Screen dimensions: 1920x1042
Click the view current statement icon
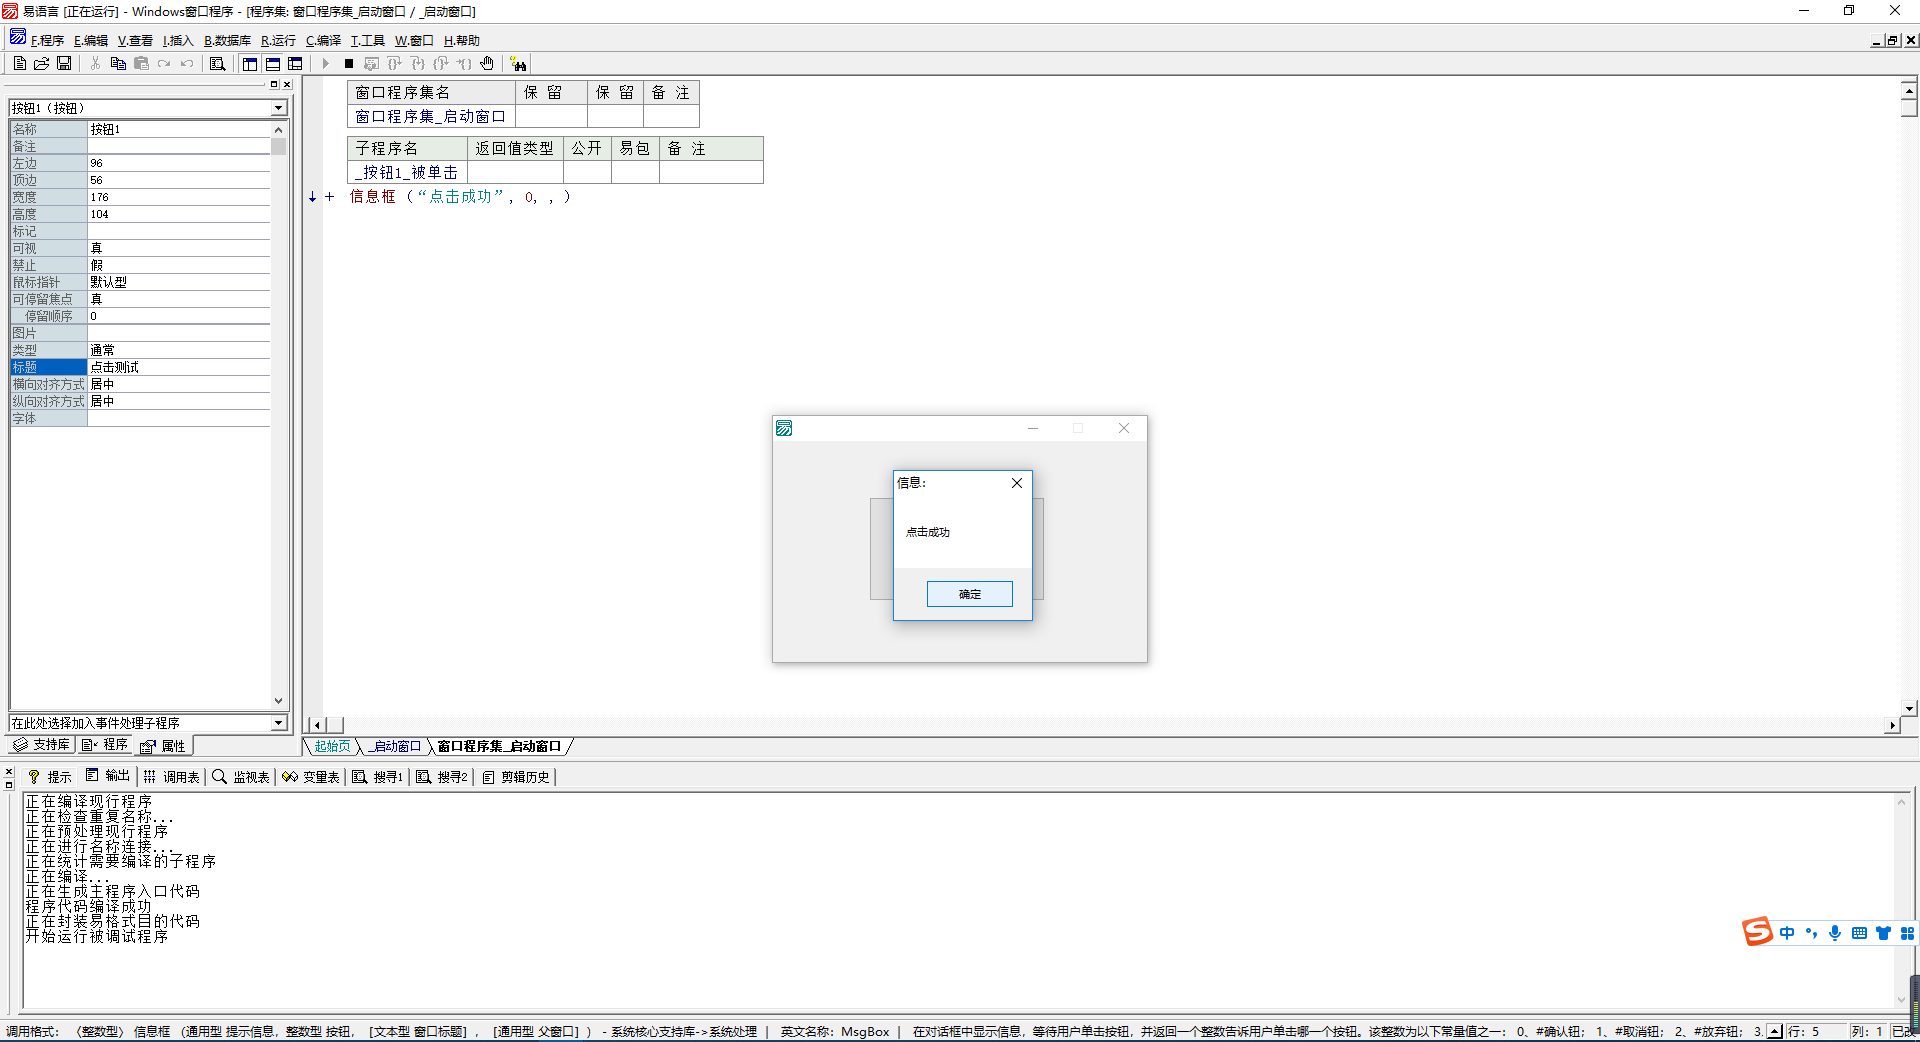point(371,63)
